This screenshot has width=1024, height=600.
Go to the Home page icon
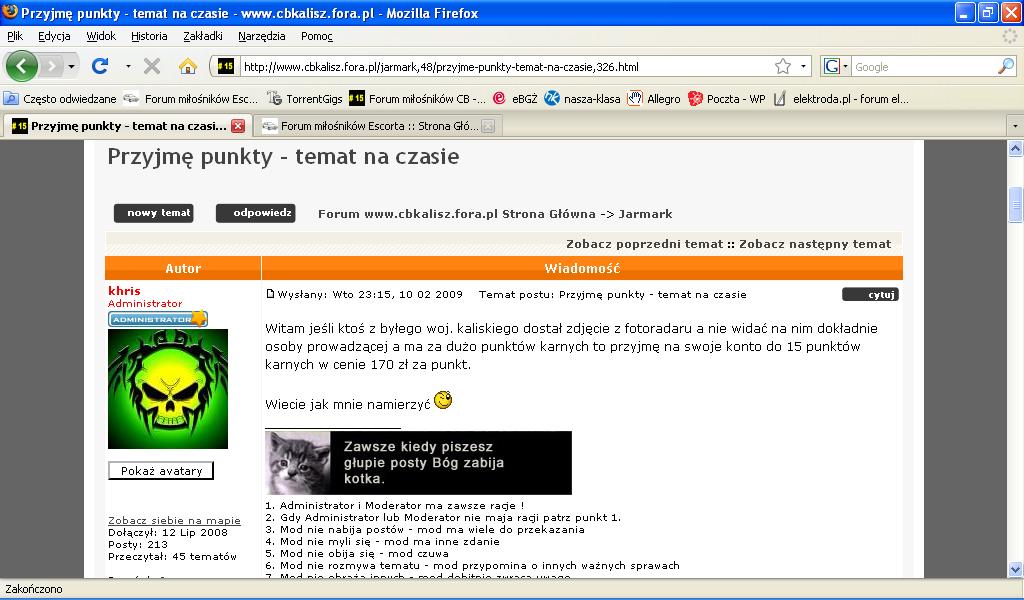click(x=187, y=66)
